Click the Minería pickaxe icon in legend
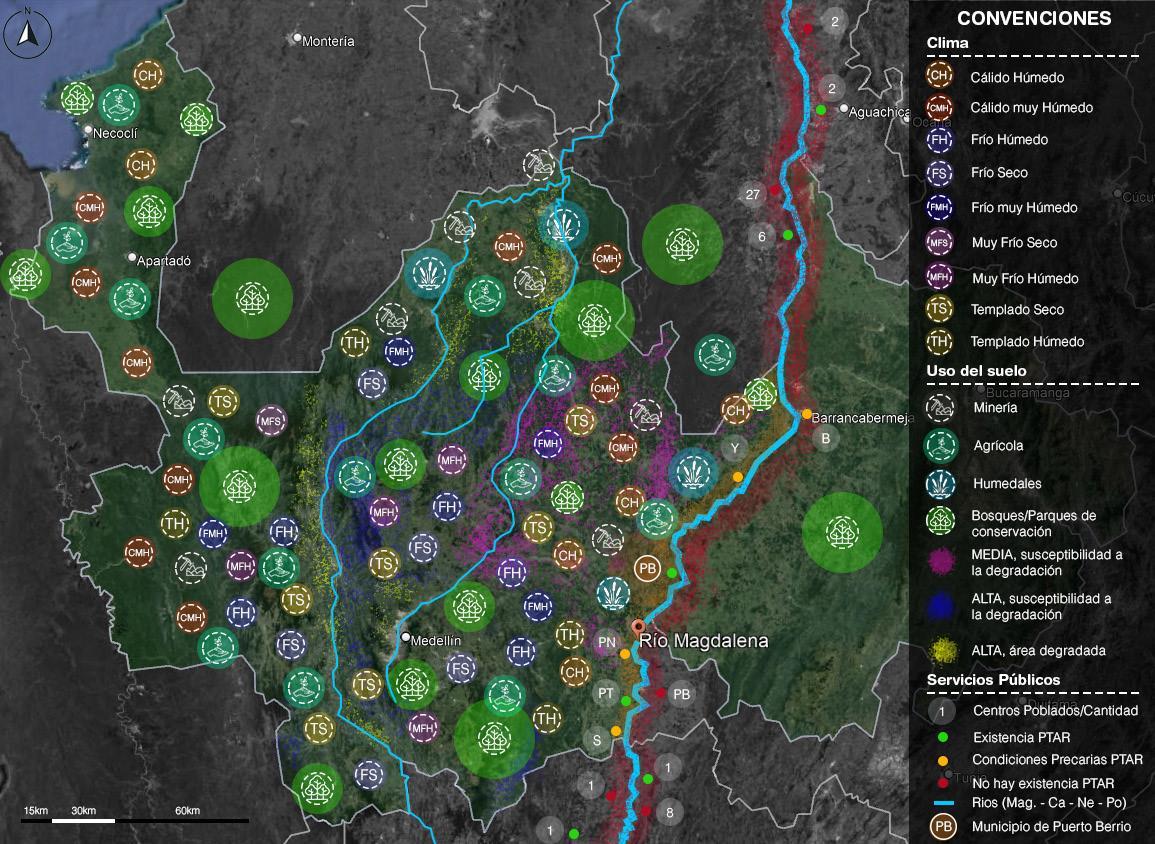Viewport: 1155px width, 844px height. pyautogui.click(x=941, y=407)
